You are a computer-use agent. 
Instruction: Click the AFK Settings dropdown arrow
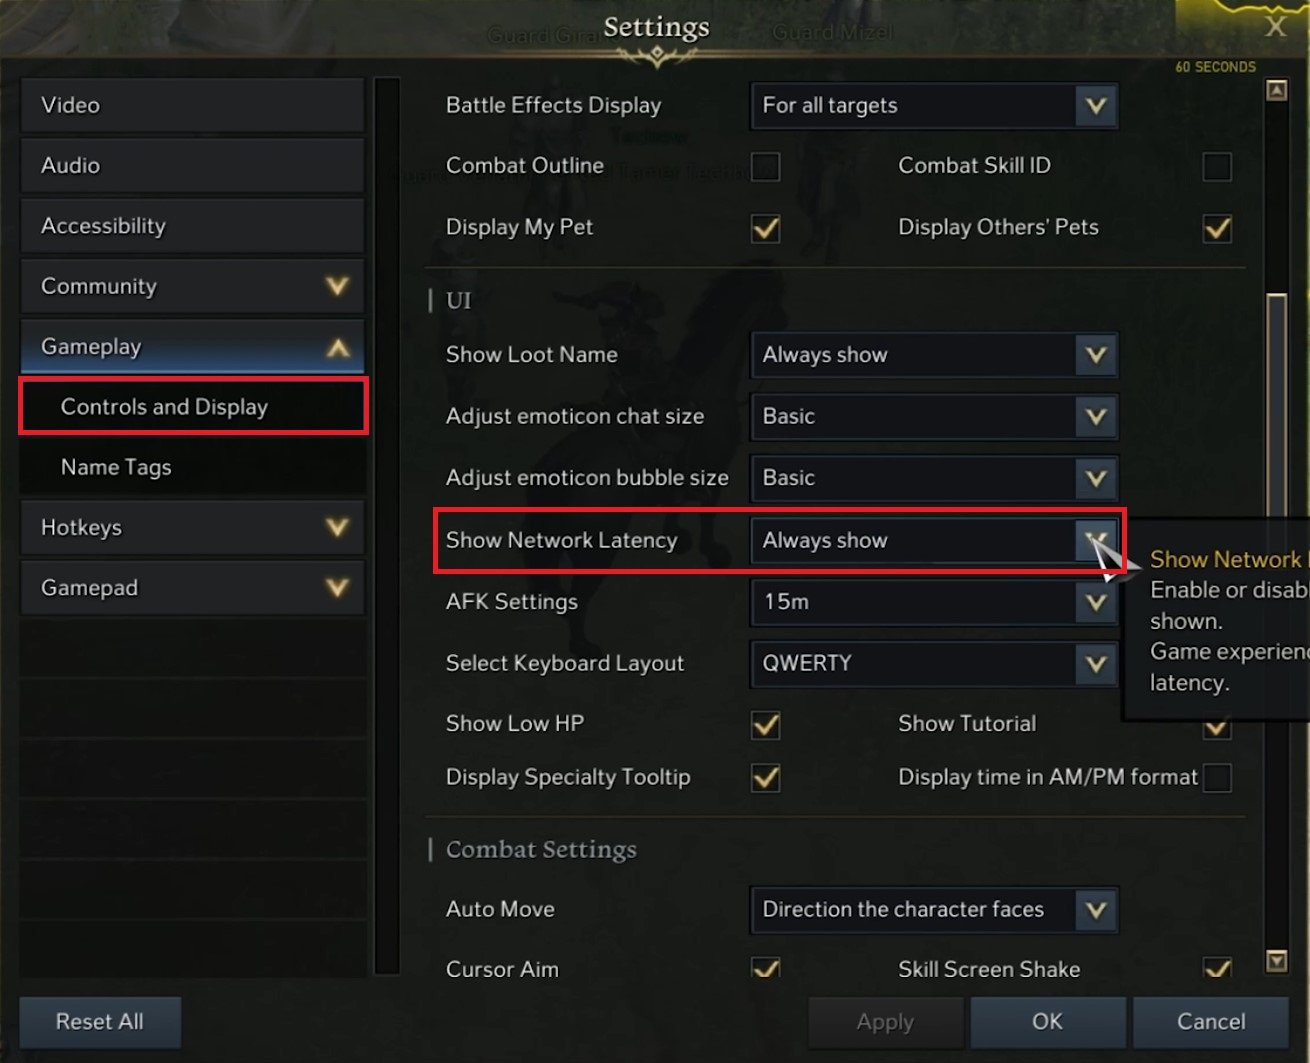tap(1096, 602)
